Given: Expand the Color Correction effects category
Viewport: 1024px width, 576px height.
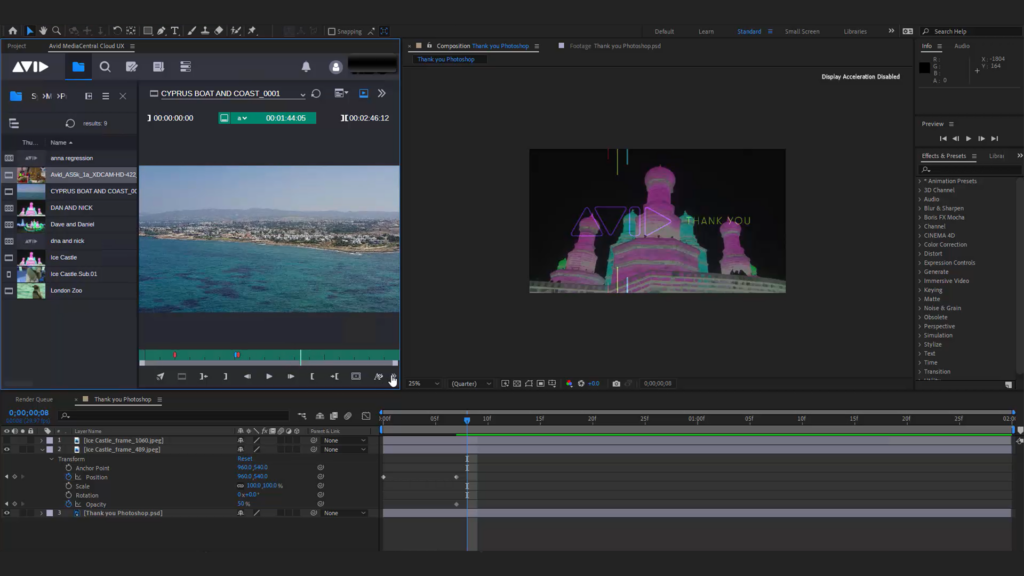Looking at the screenshot, I should [920, 244].
